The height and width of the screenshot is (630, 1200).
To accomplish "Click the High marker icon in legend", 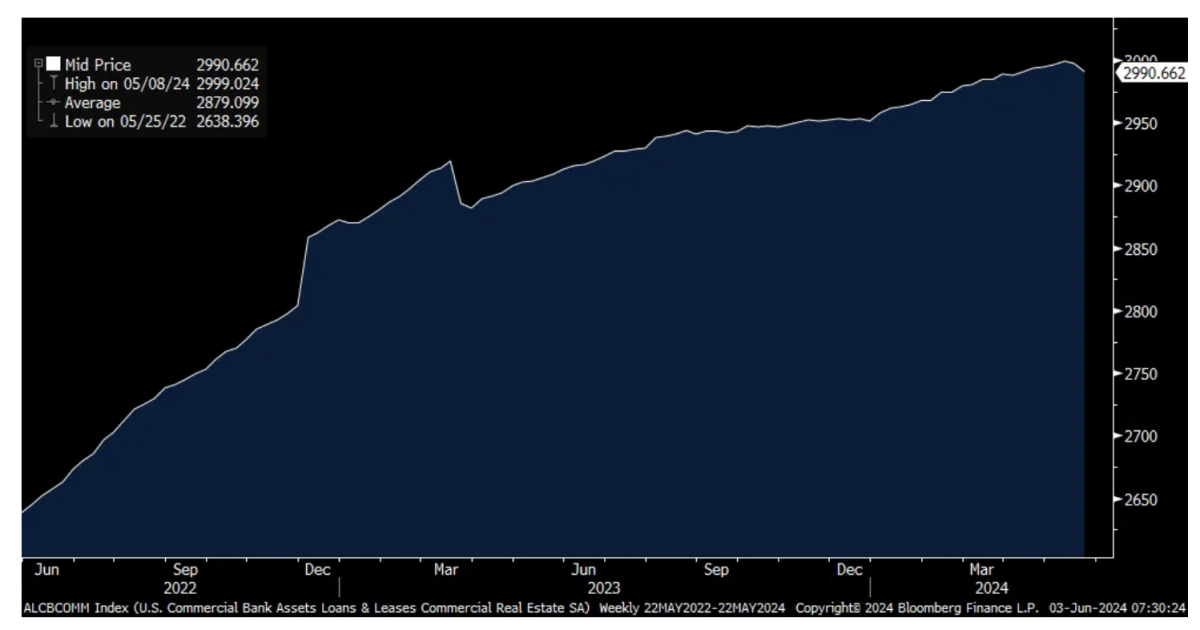I will (53, 84).
